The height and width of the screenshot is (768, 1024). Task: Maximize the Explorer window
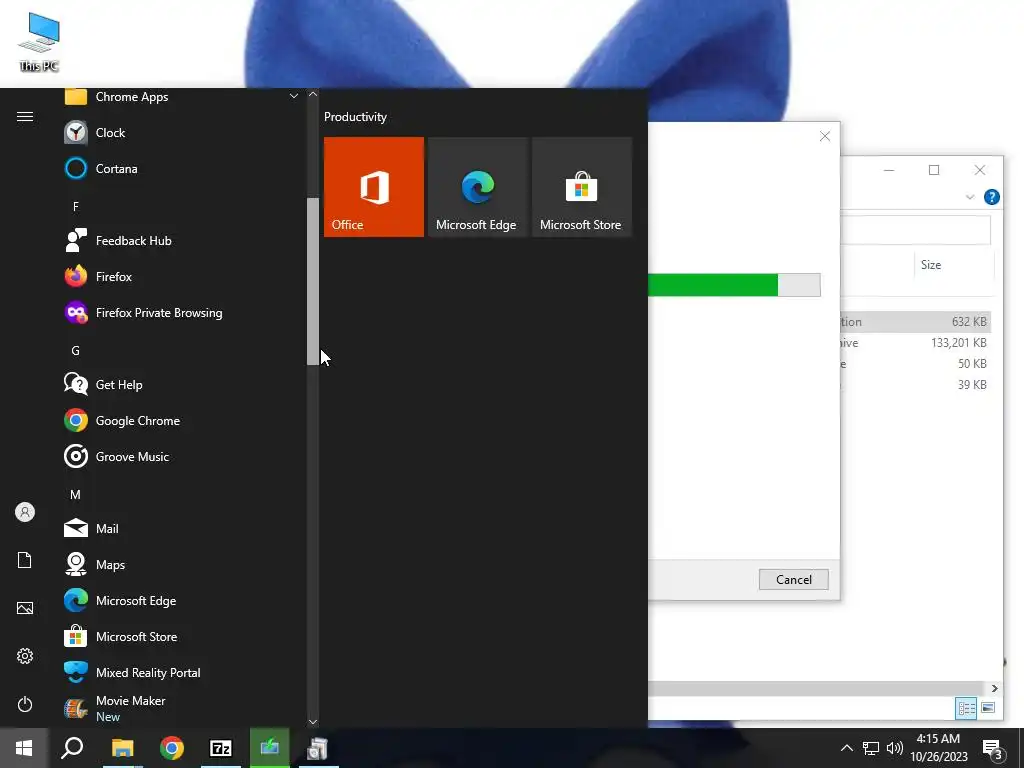point(934,170)
